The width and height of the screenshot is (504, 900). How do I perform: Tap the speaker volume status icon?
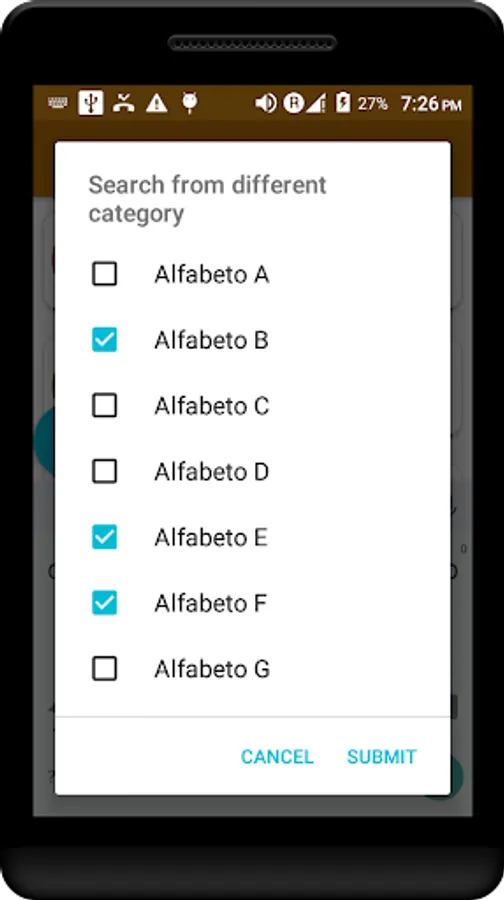[266, 103]
